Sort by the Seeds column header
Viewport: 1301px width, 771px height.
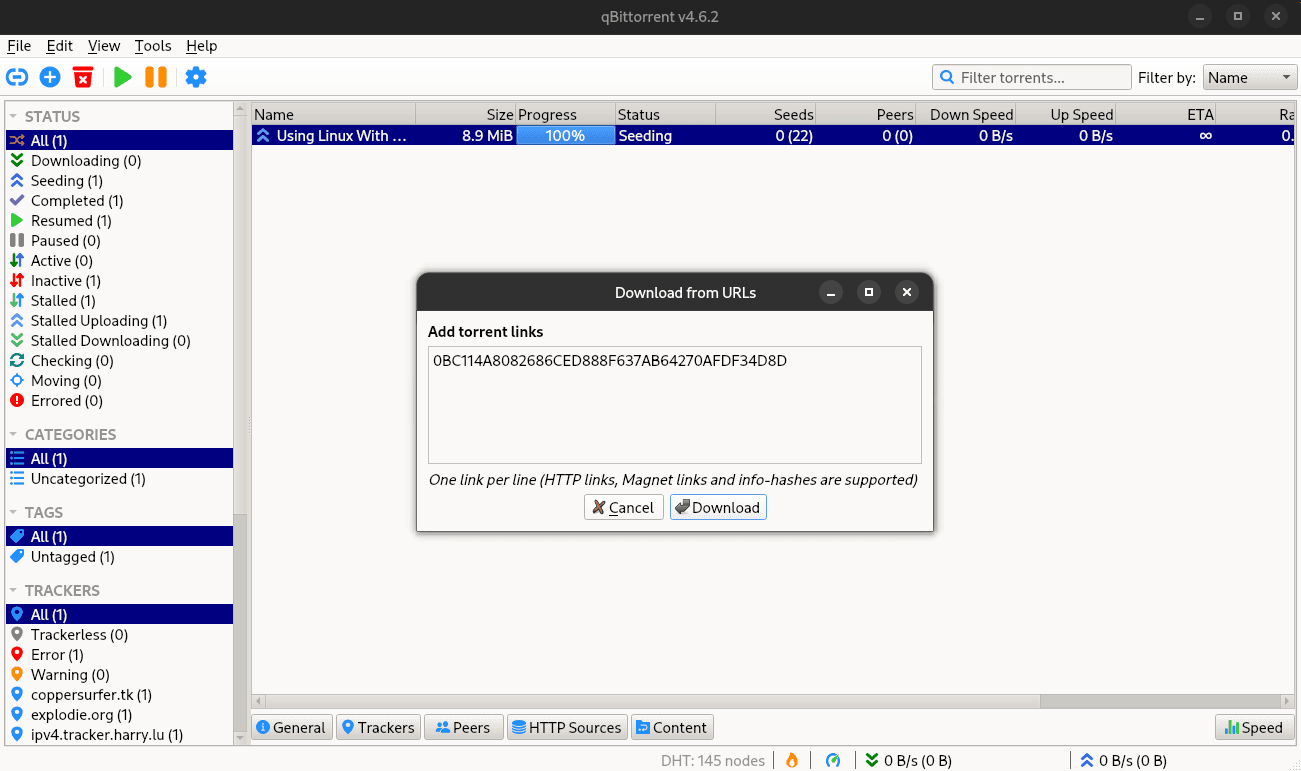(x=766, y=115)
